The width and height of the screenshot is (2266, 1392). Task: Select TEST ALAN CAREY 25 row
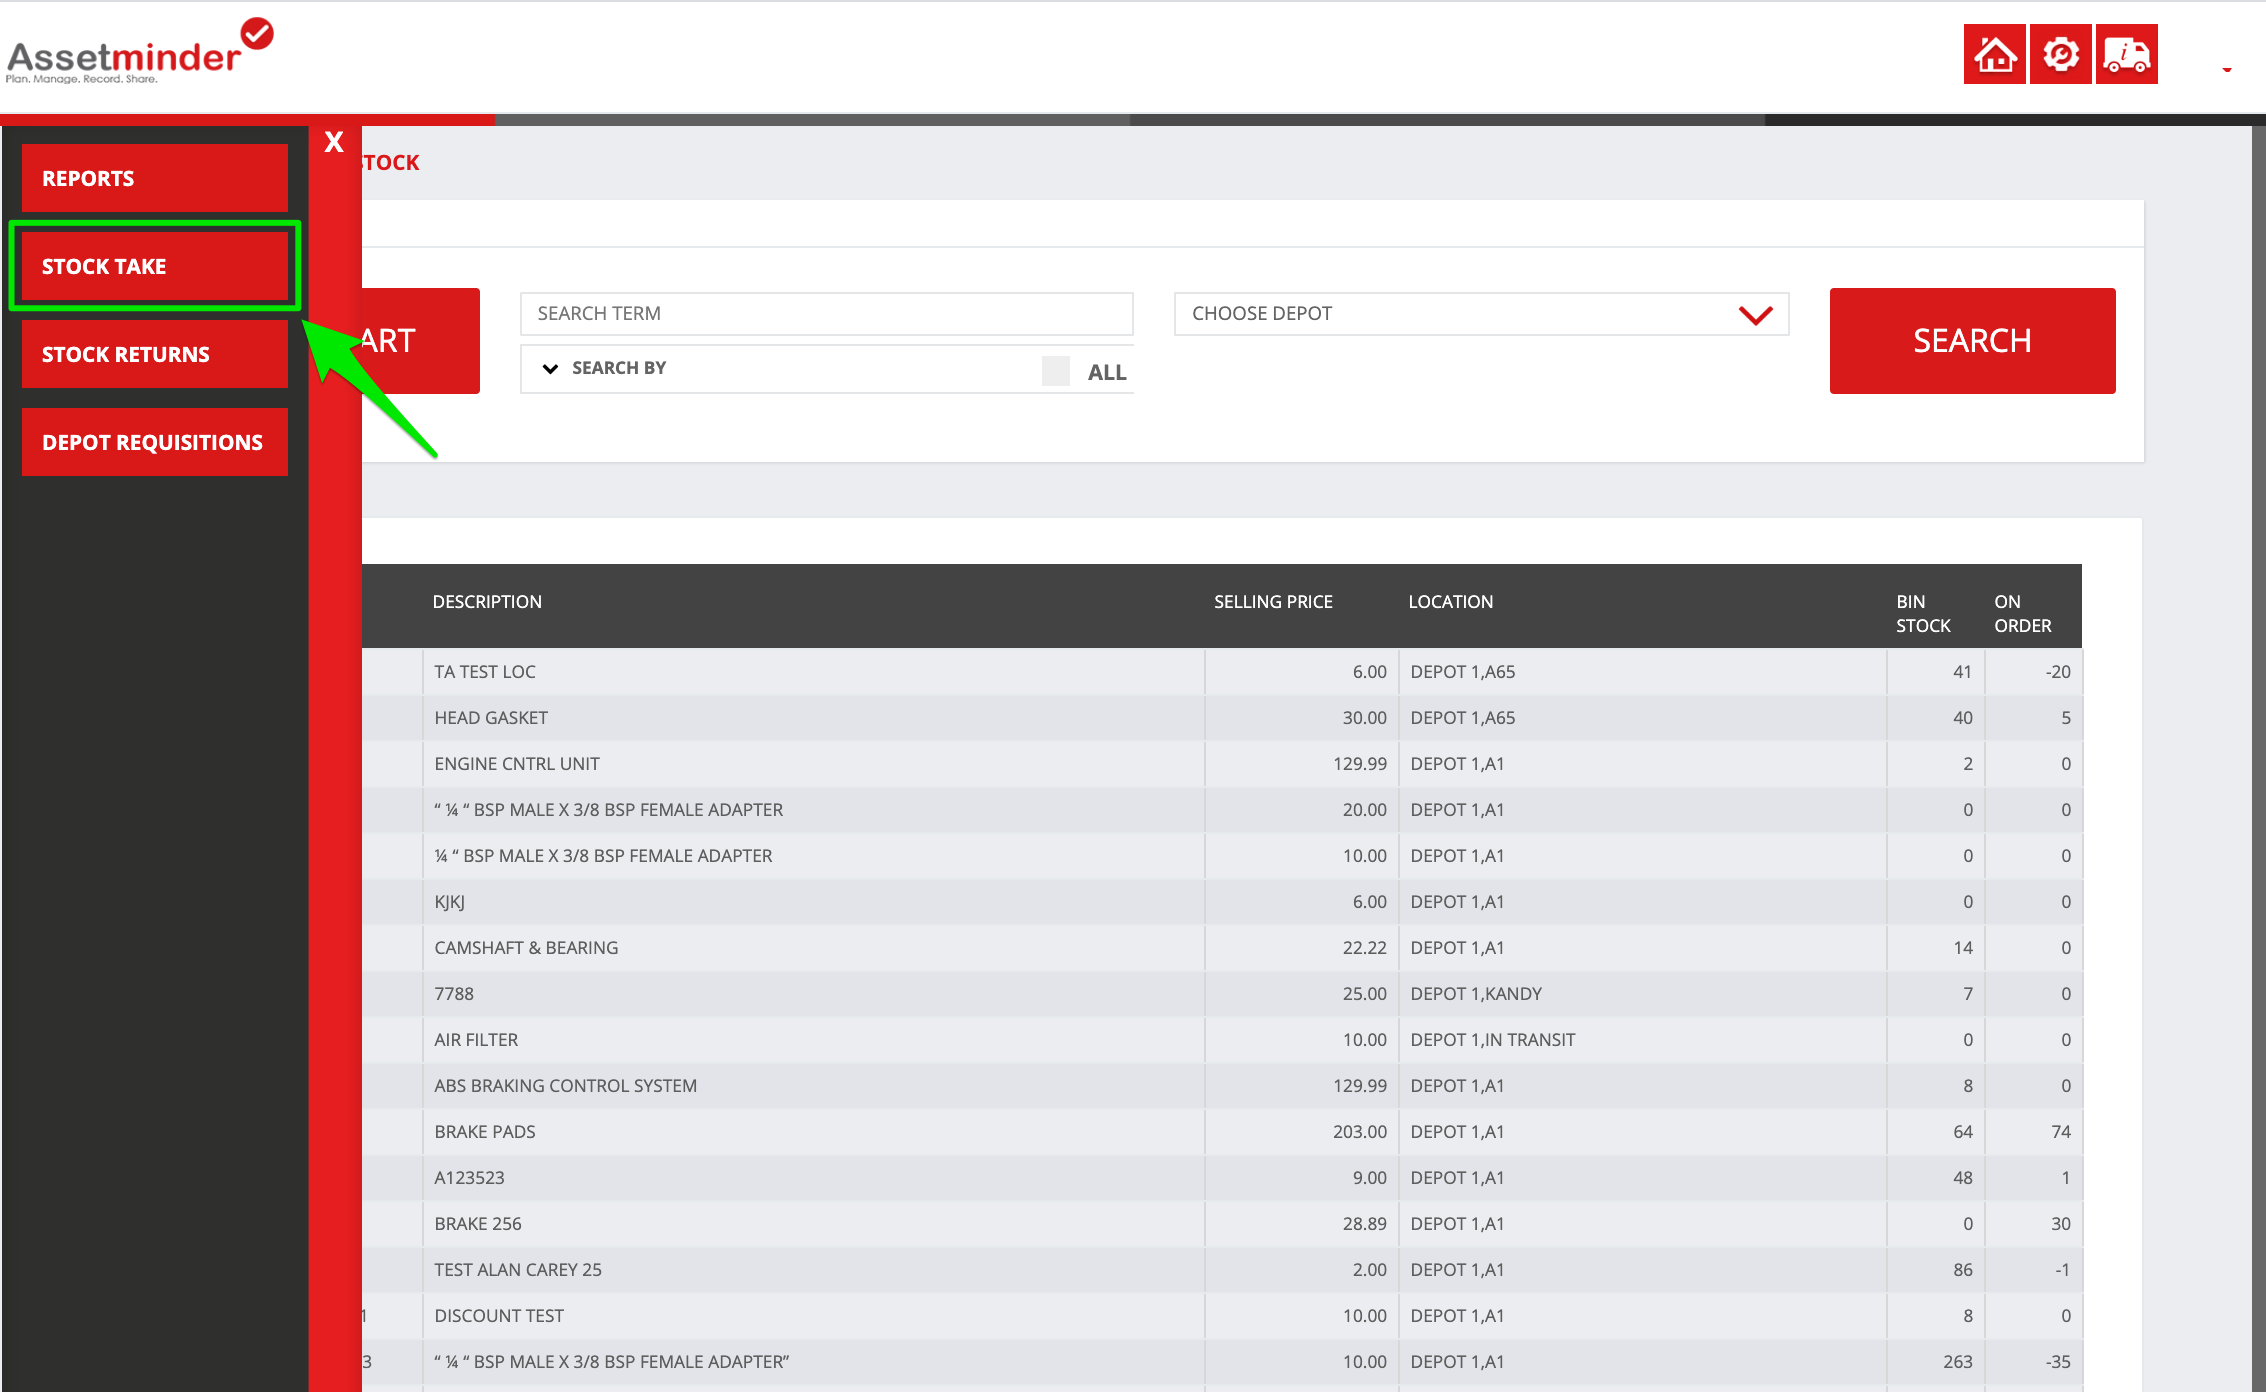point(1221,1270)
